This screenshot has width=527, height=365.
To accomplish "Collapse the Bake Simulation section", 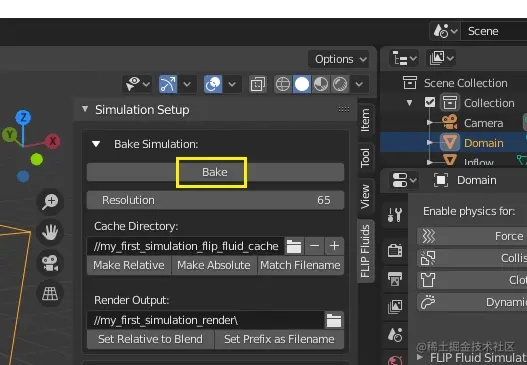I will point(96,144).
